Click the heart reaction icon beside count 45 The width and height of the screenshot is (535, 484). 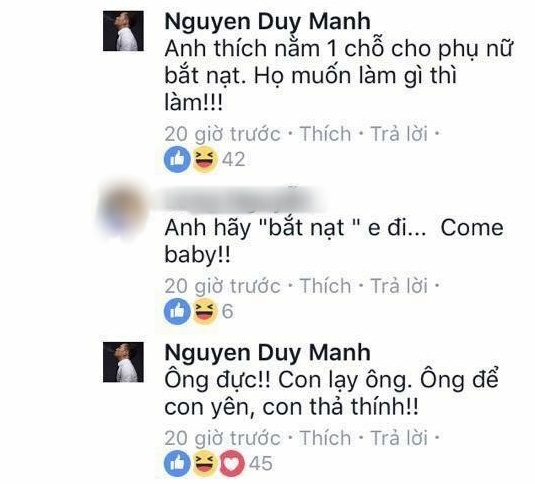click(x=232, y=464)
